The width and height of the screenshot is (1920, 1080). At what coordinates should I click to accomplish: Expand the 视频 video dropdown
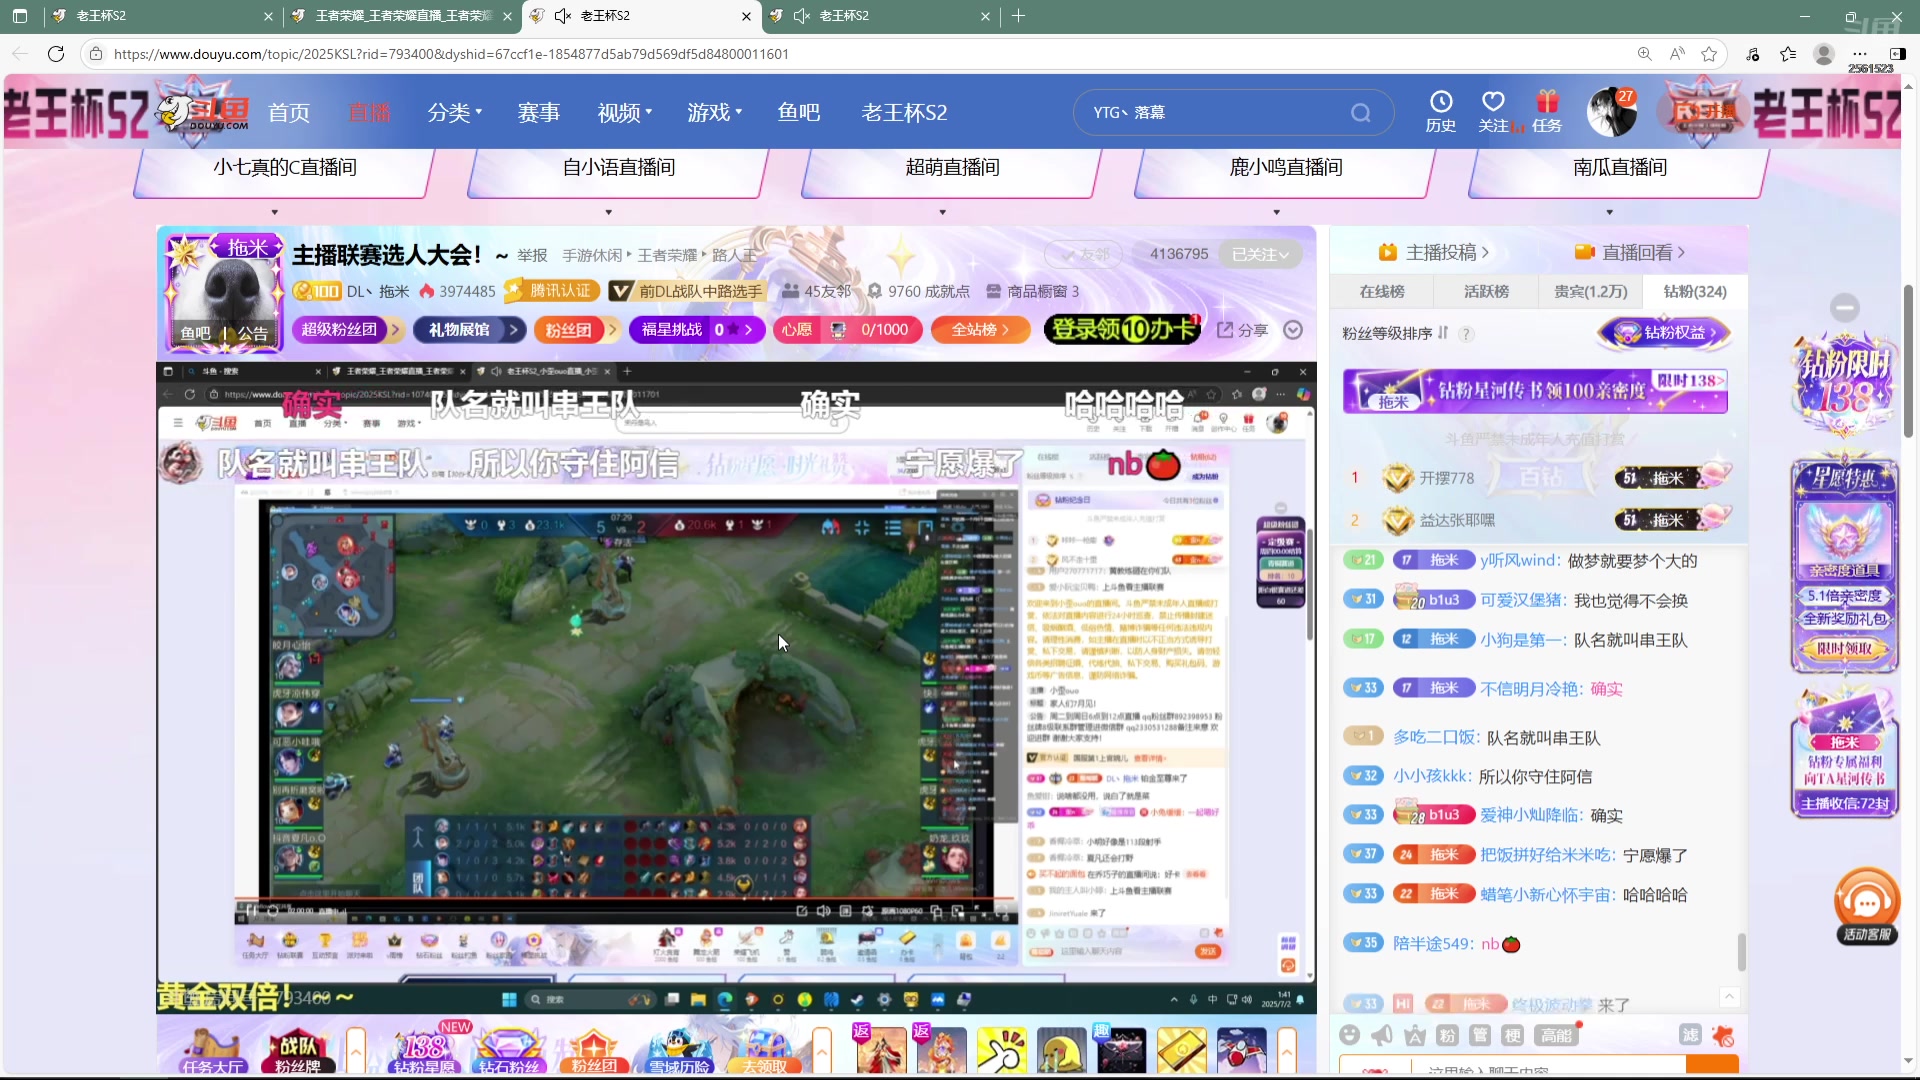625,112
